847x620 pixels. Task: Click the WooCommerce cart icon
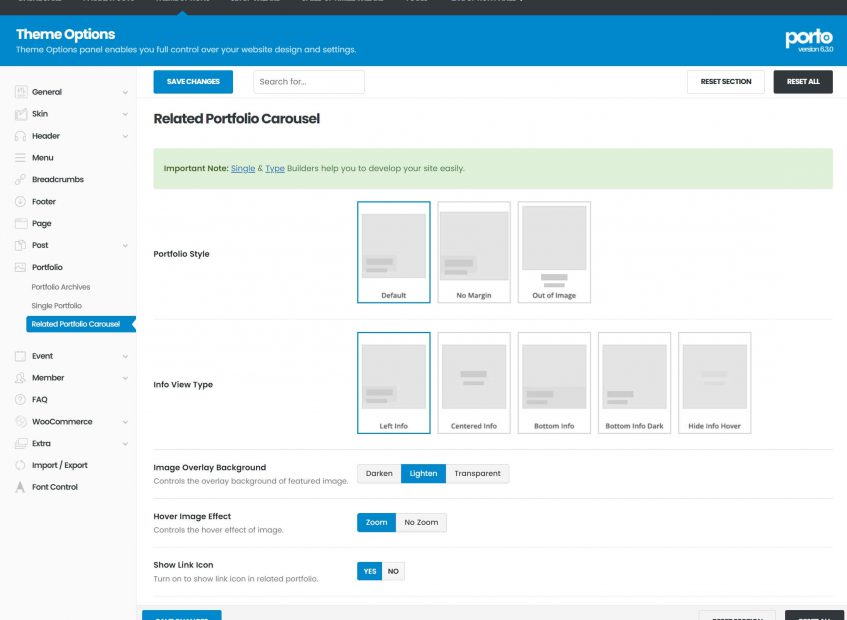pos(21,422)
